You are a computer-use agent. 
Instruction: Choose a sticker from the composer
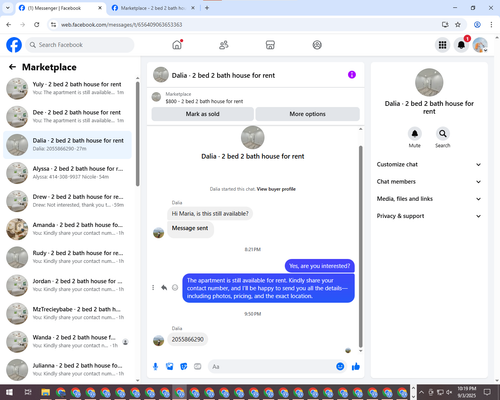pos(184,367)
